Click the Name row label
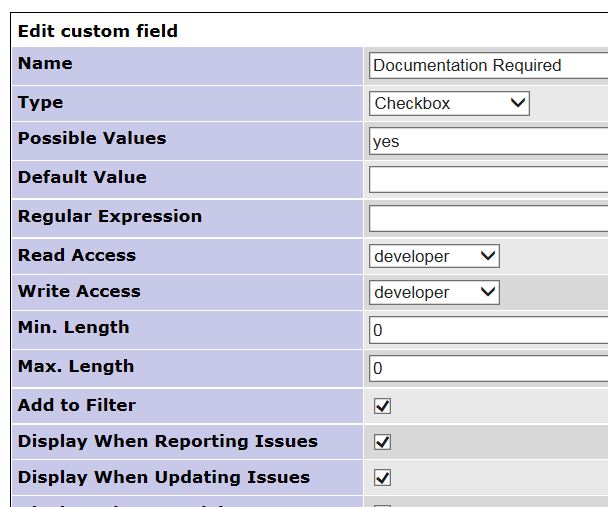 coord(45,63)
